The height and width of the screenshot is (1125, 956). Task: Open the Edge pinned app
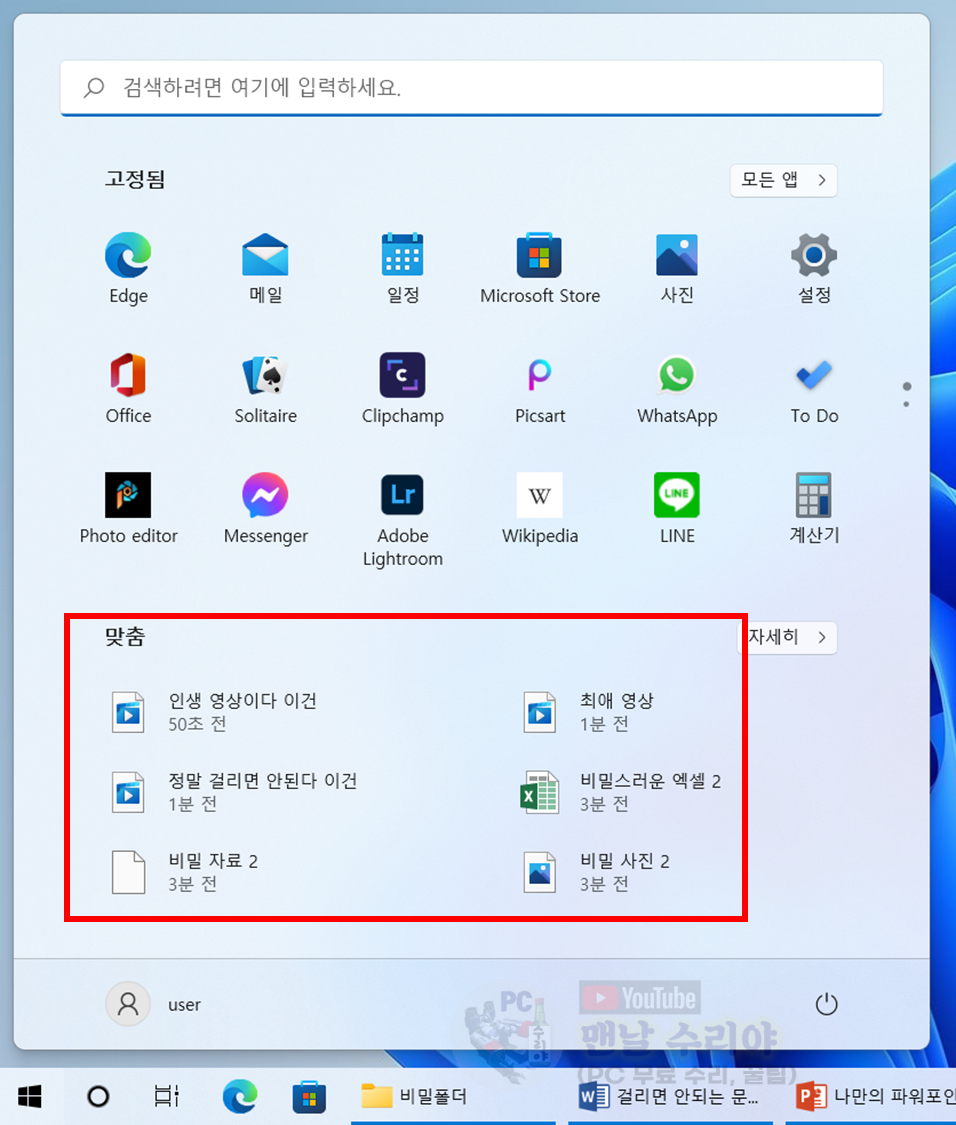pos(128,268)
